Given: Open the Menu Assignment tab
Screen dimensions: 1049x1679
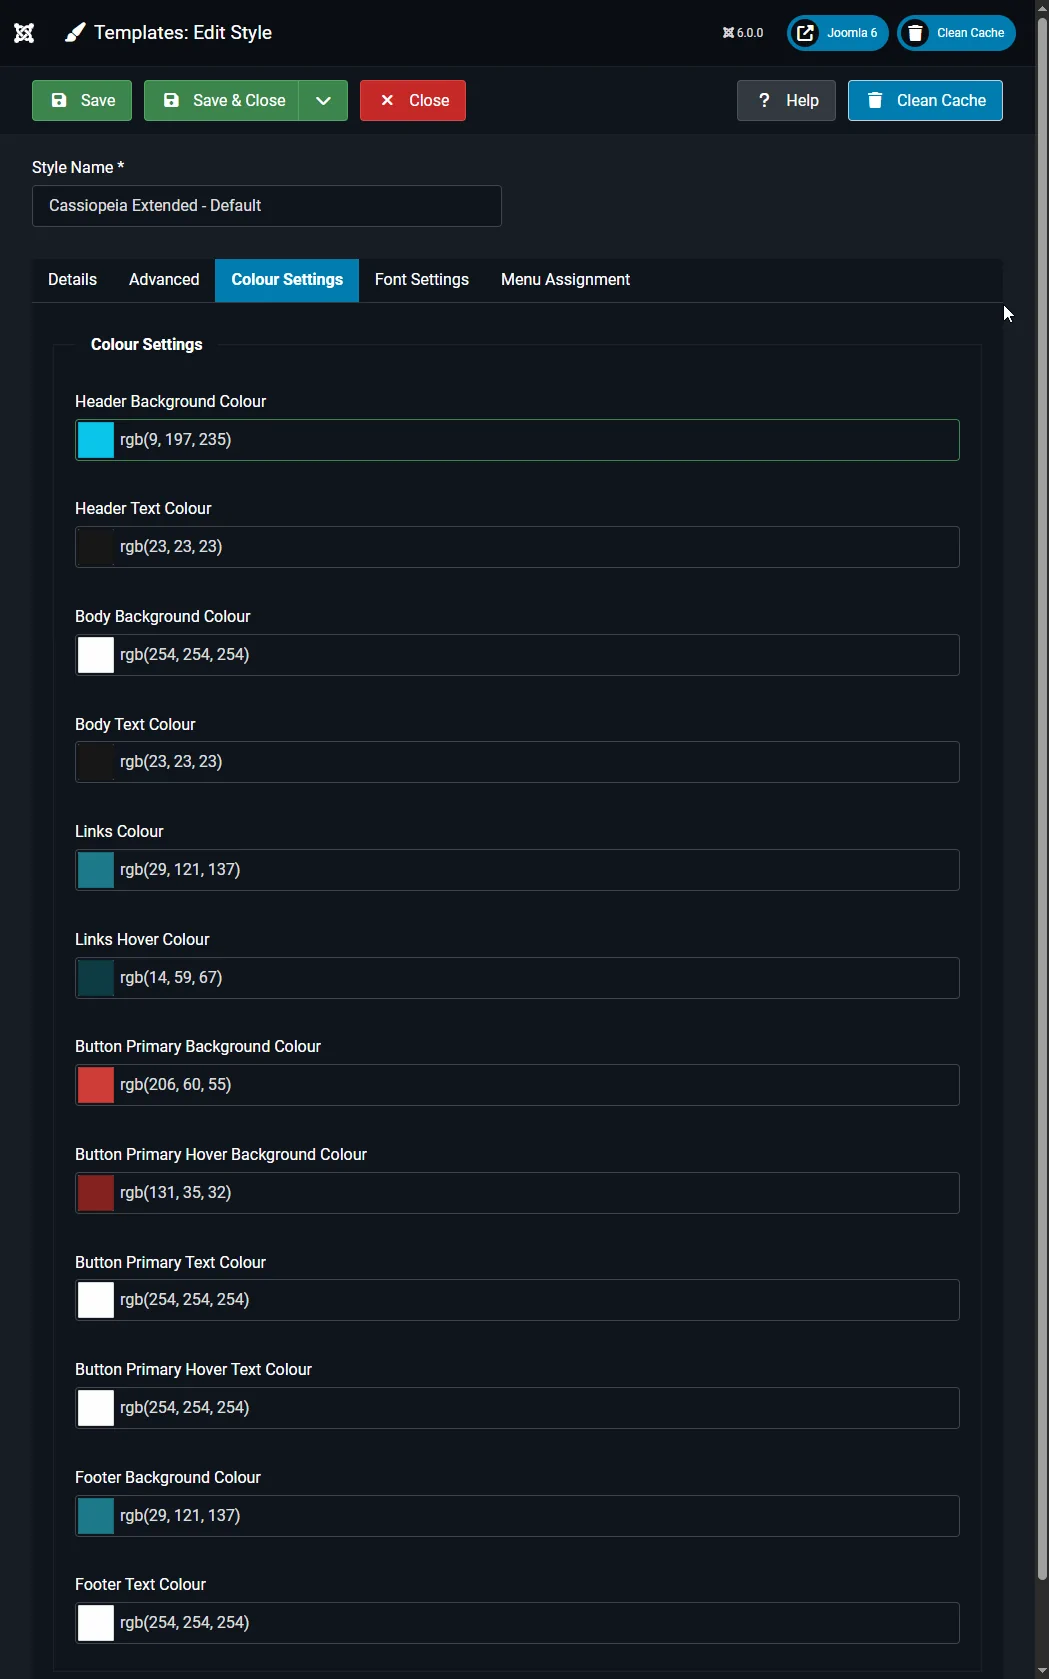Looking at the screenshot, I should (565, 280).
